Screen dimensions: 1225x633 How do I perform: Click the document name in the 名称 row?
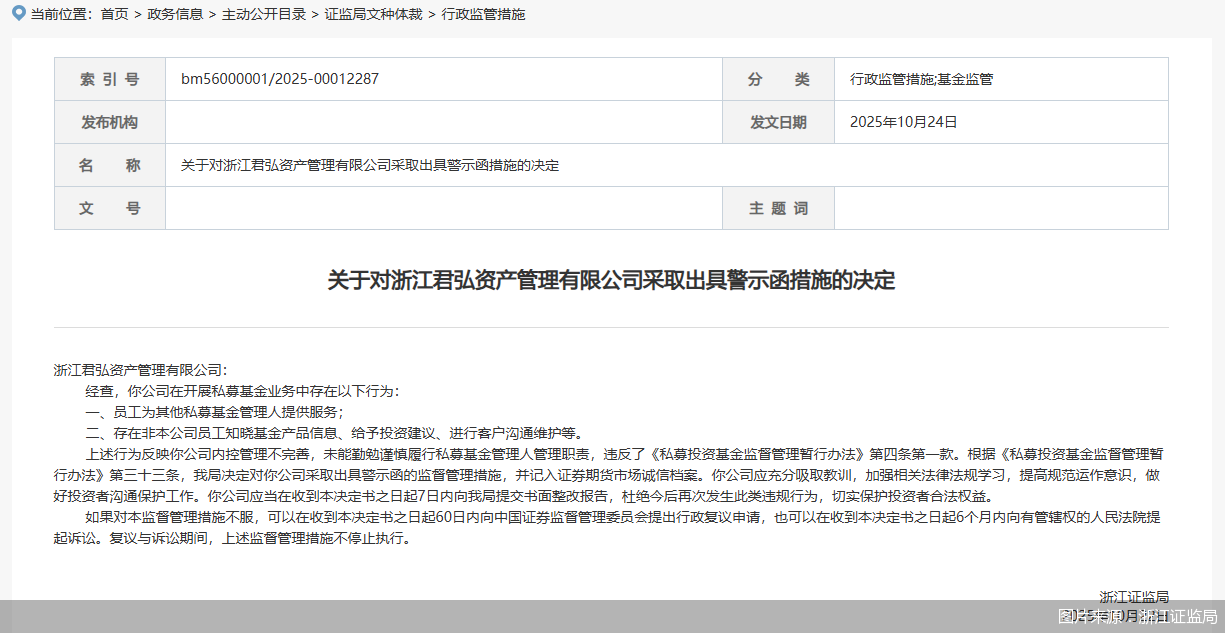pyautogui.click(x=370, y=165)
